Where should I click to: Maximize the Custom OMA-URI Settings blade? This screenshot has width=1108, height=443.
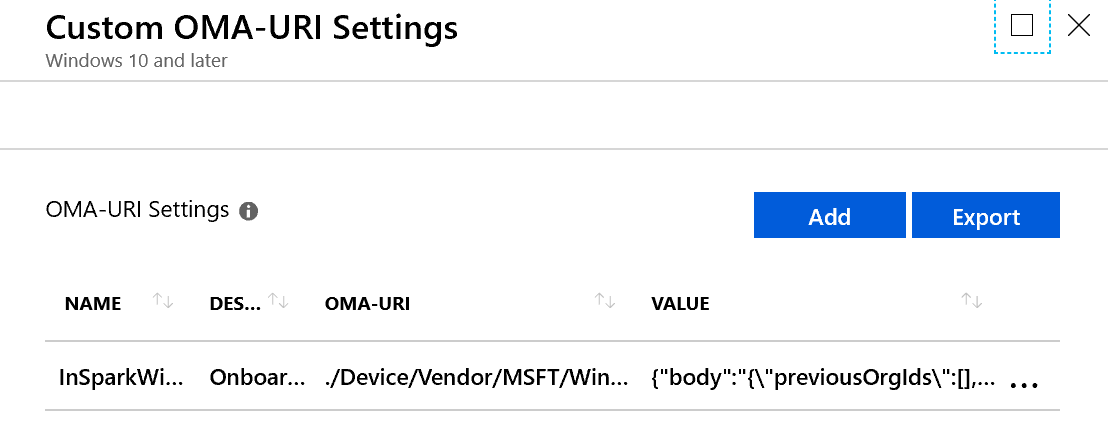pyautogui.click(x=1021, y=26)
